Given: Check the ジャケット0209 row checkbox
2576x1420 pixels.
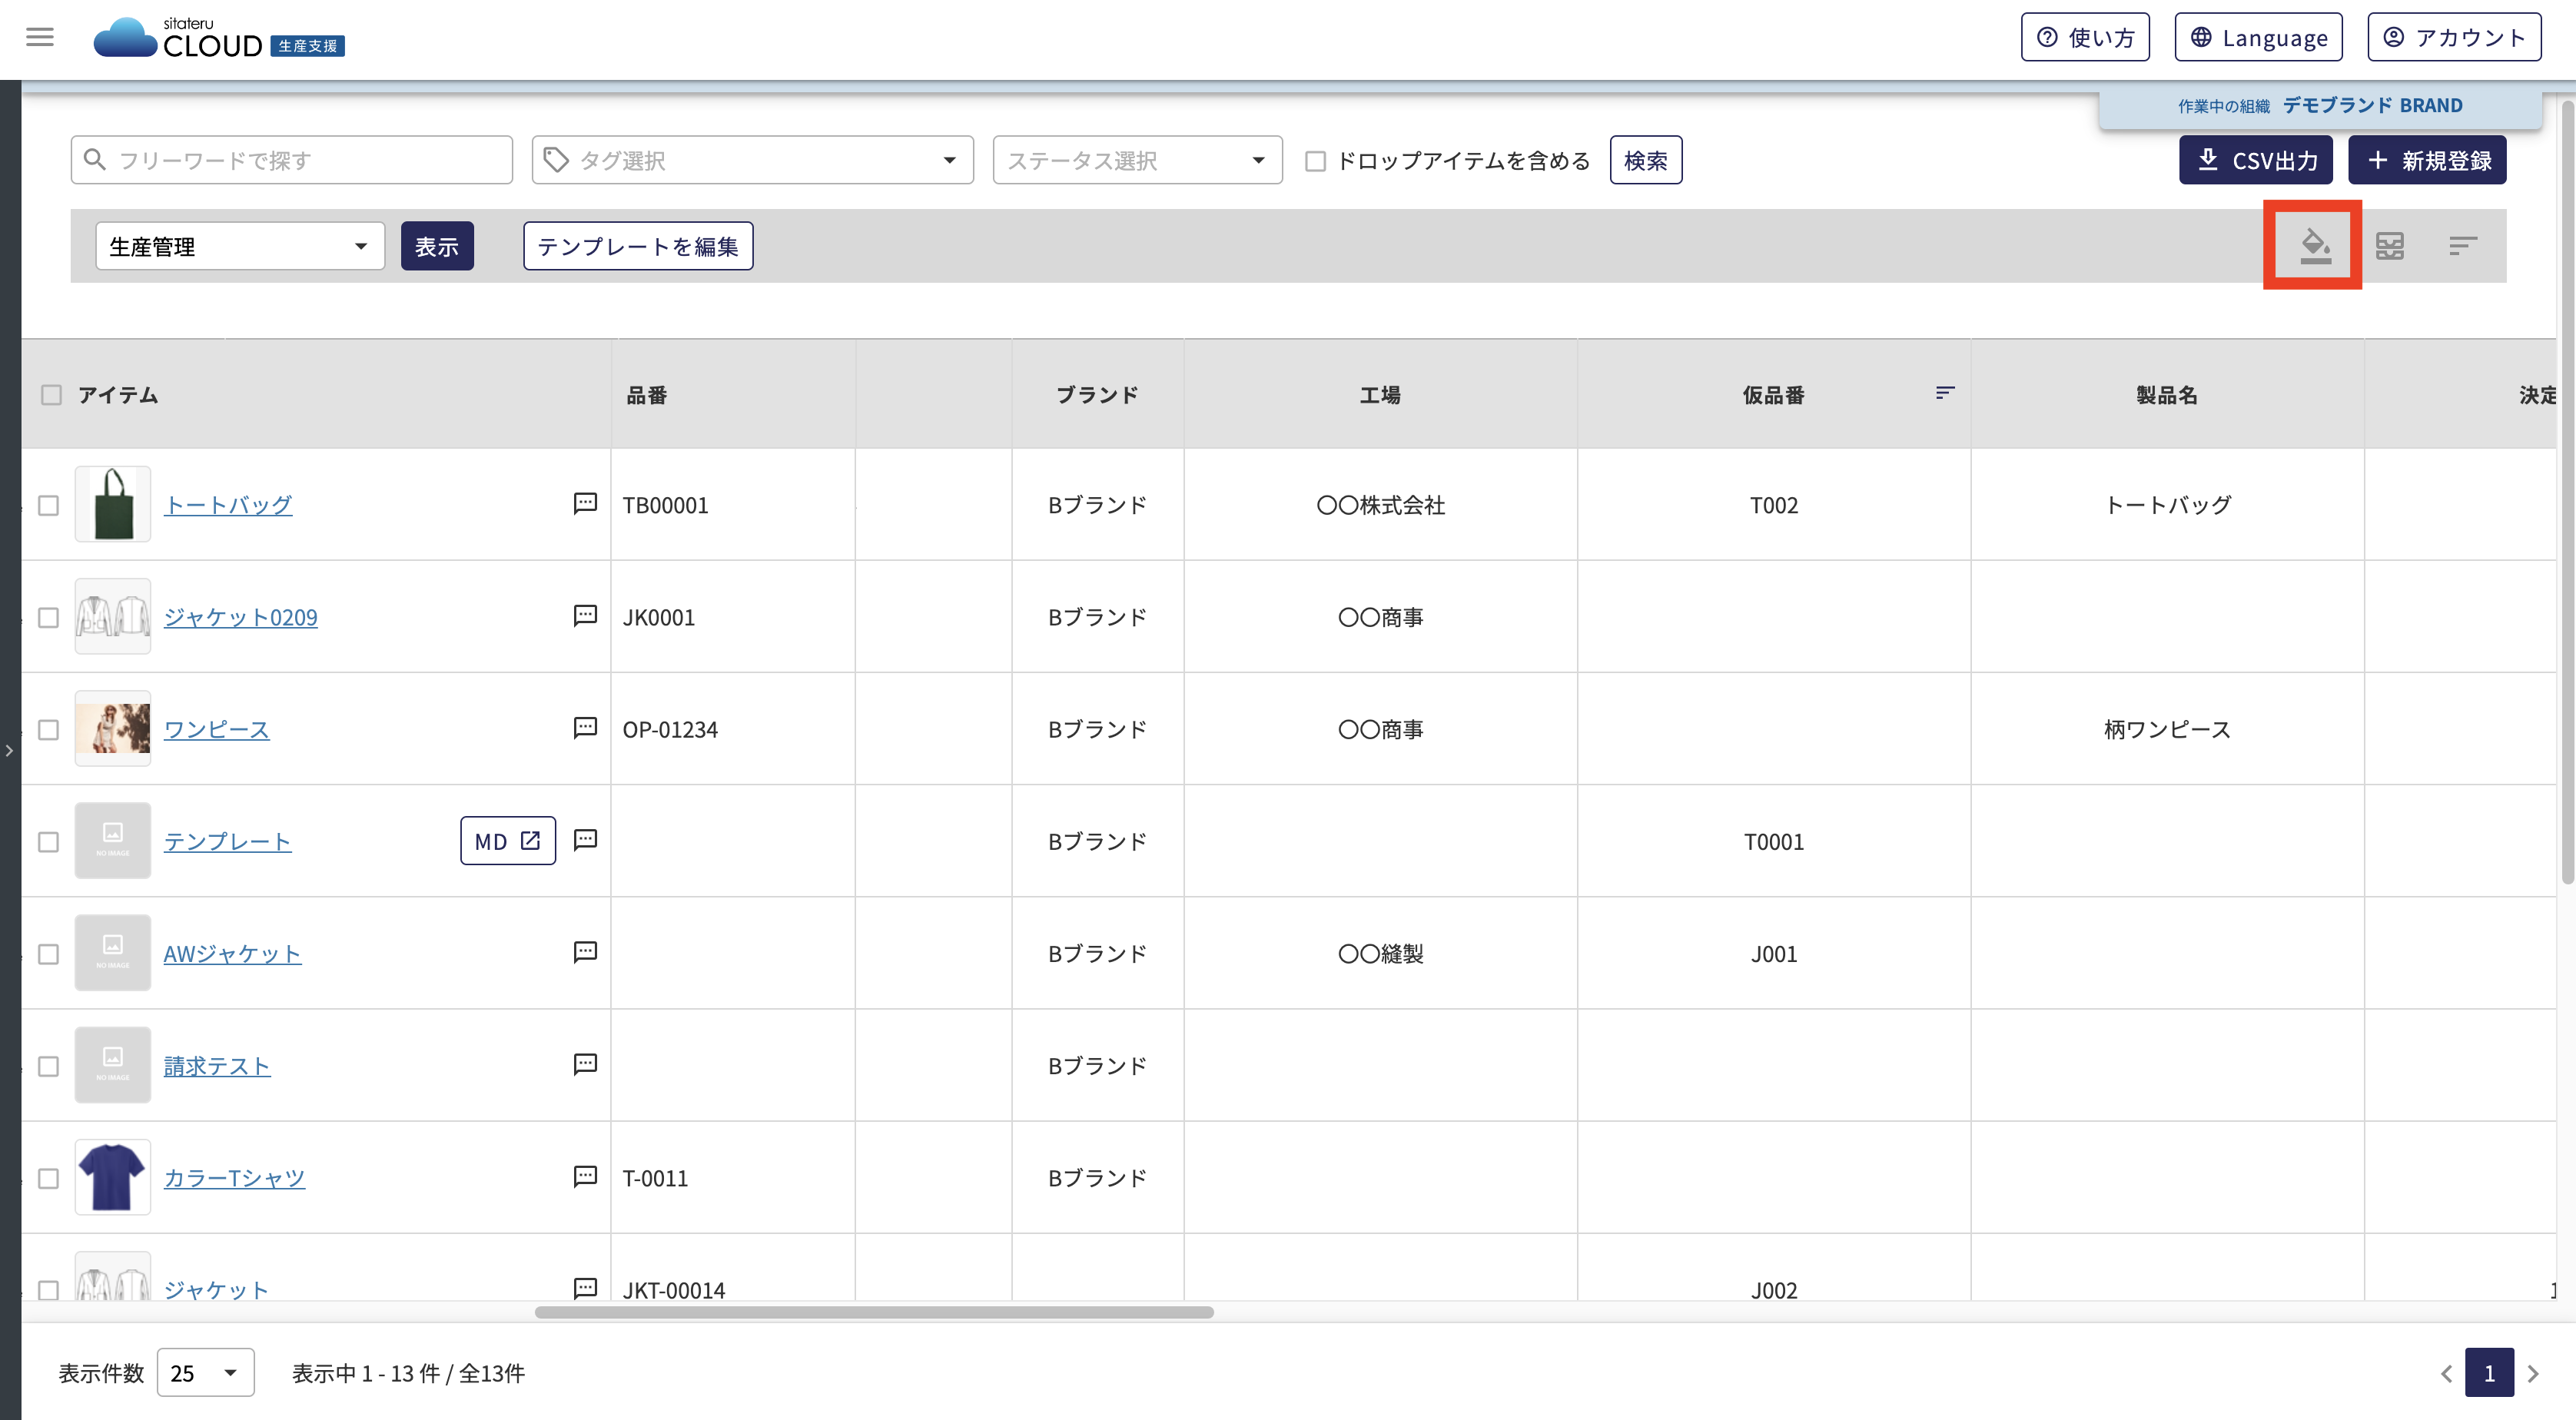Looking at the screenshot, I should point(48,617).
